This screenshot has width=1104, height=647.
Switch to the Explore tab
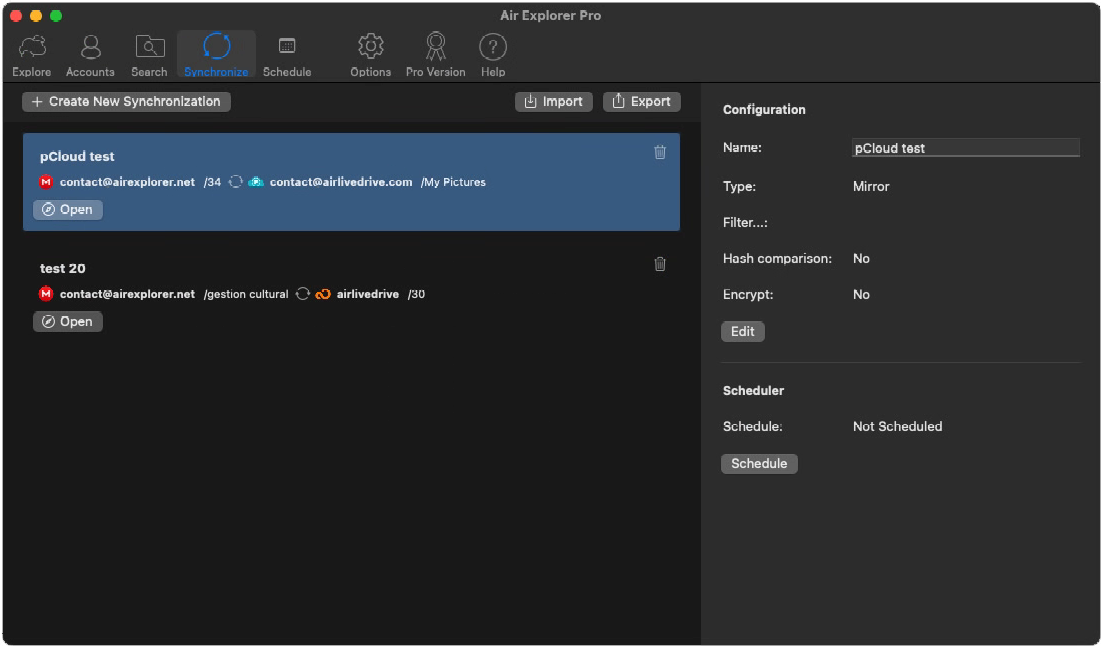pos(31,46)
